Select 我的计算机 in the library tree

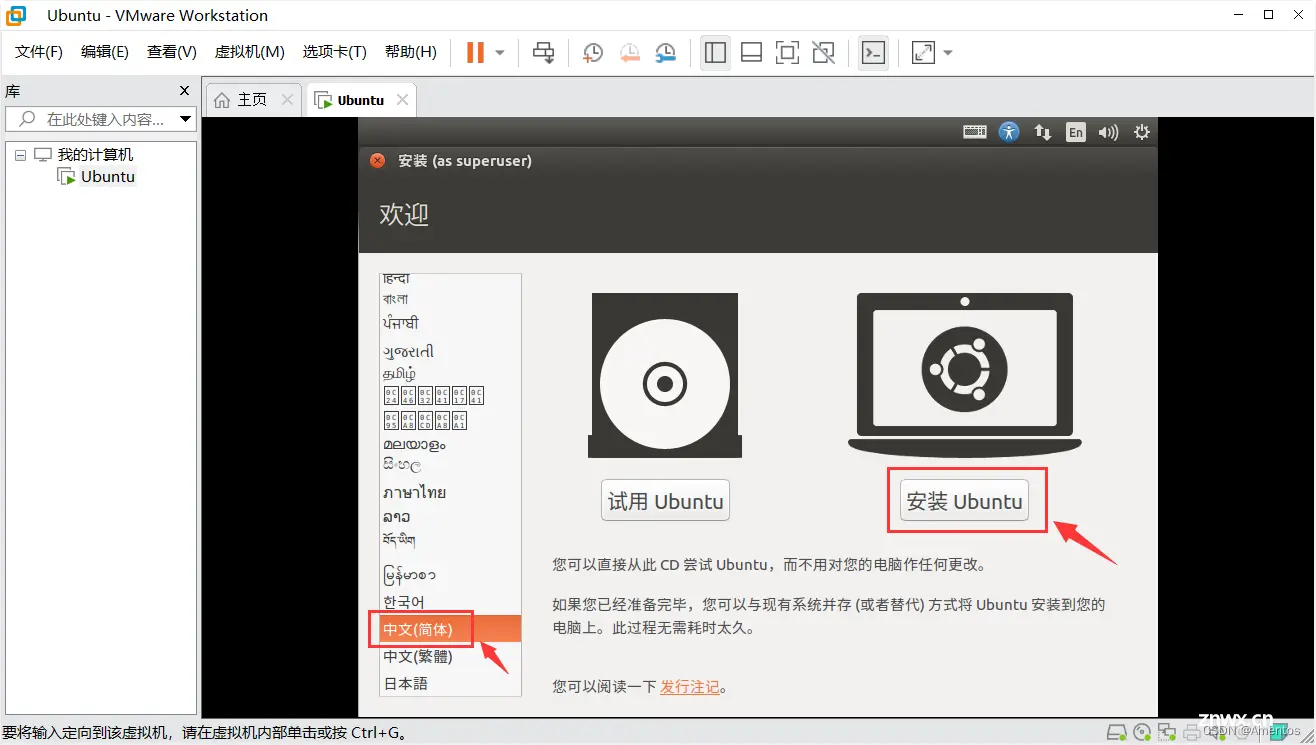(95, 155)
